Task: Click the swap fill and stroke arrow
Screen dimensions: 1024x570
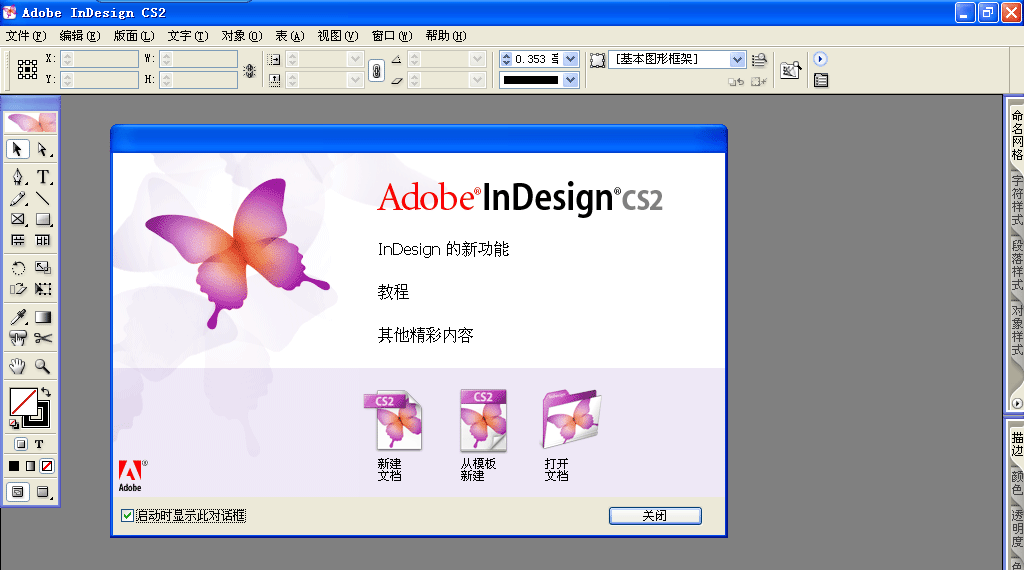Action: (x=46, y=392)
